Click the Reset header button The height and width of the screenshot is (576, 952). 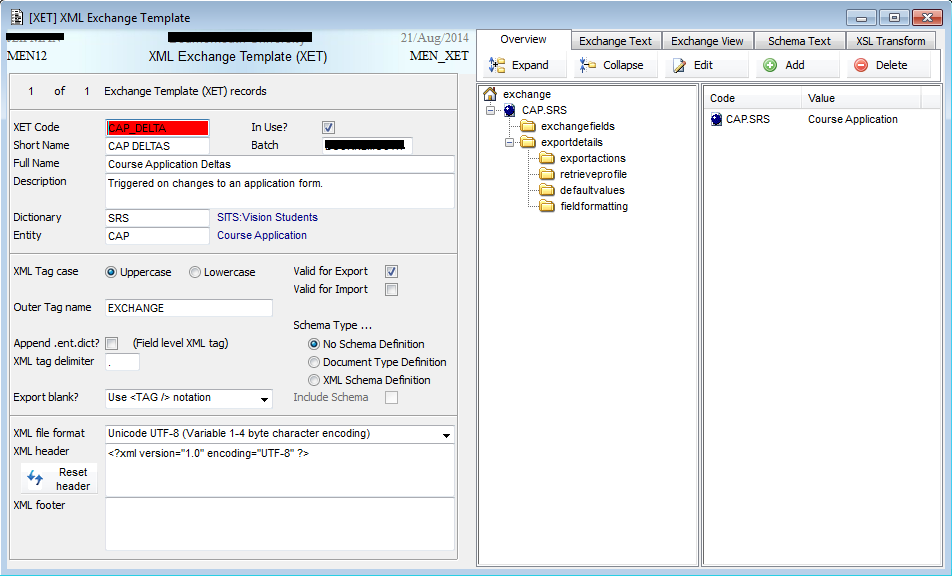click(60, 479)
